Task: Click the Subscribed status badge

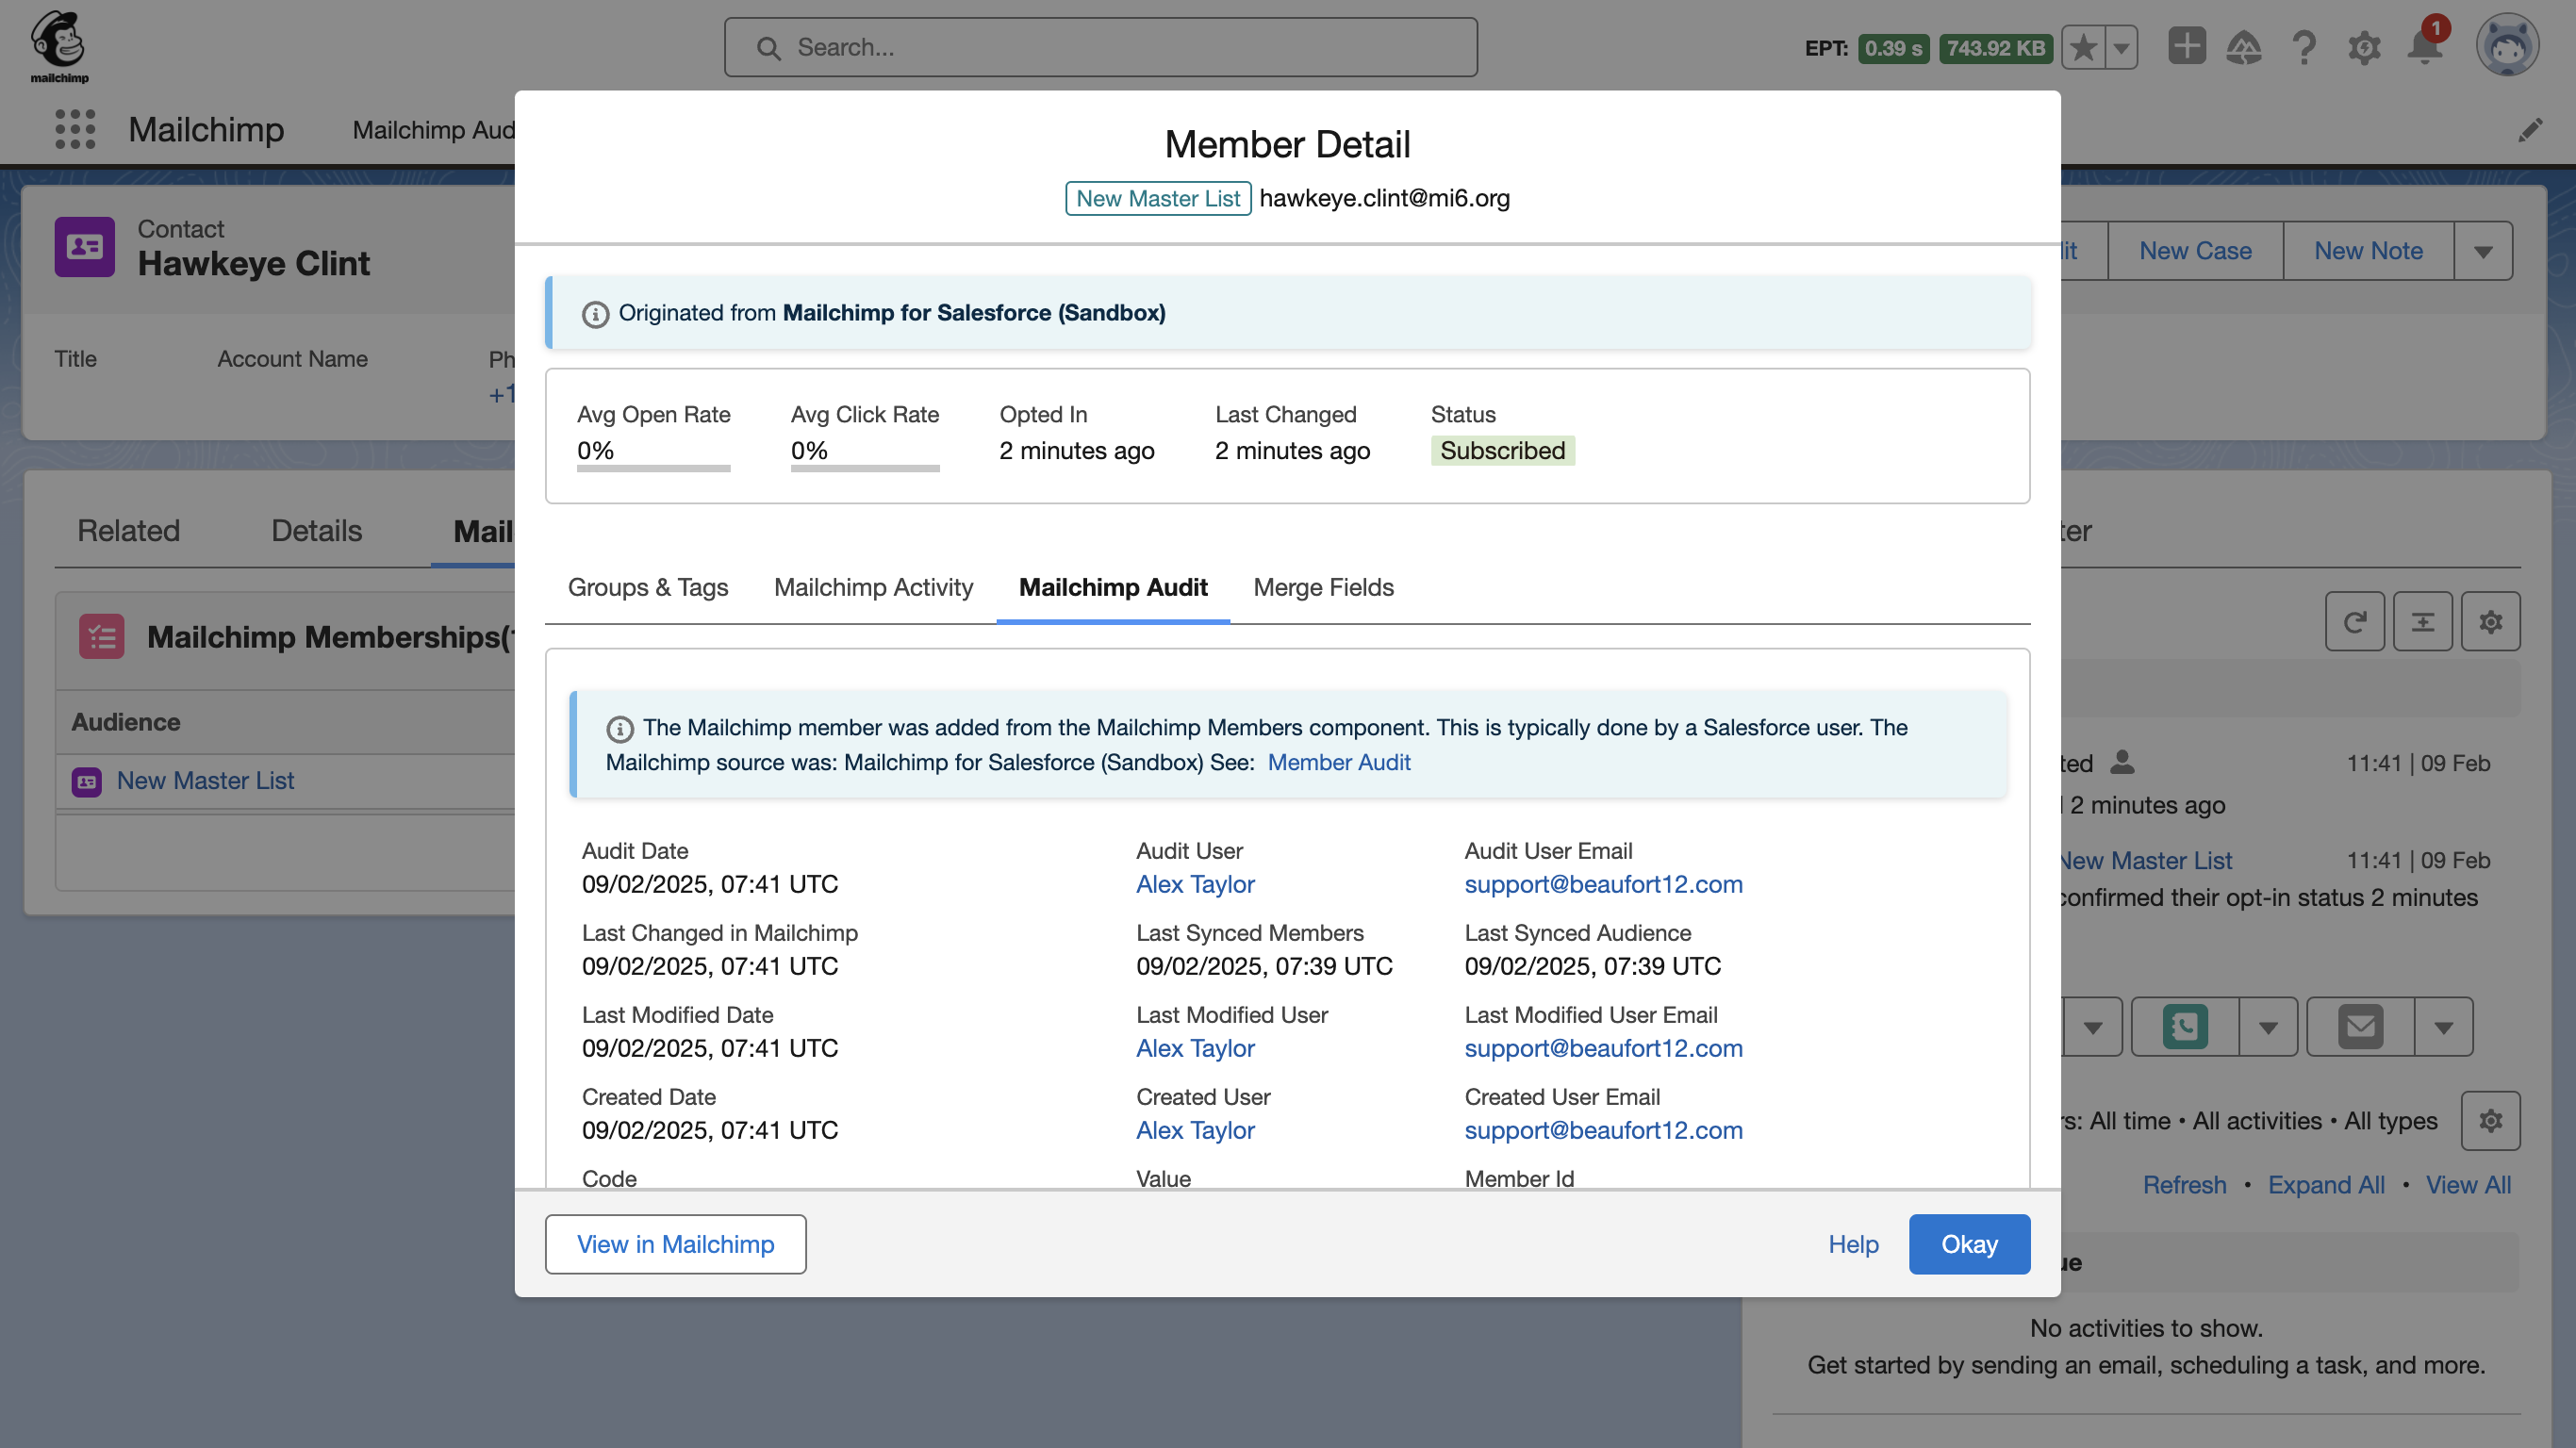Action: pyautogui.click(x=1502, y=451)
